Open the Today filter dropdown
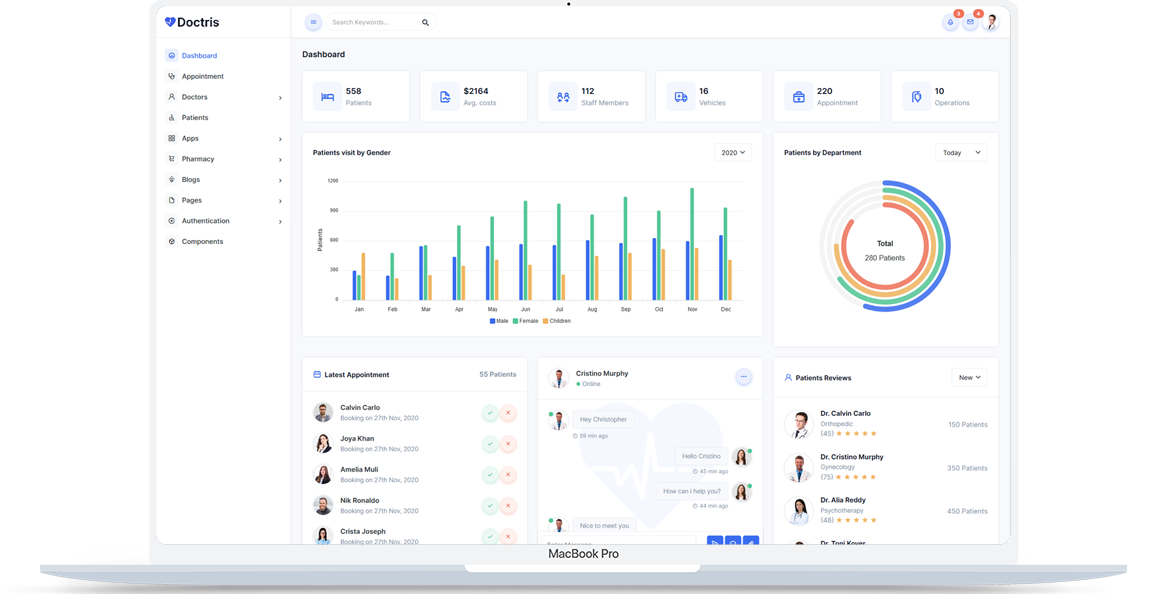Viewport: 1175px width, 594px height. pos(960,153)
